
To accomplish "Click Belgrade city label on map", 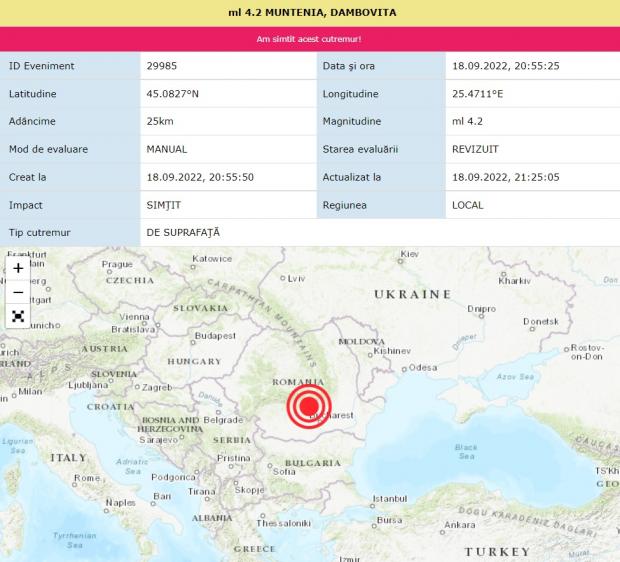I will pyautogui.click(x=223, y=420).
